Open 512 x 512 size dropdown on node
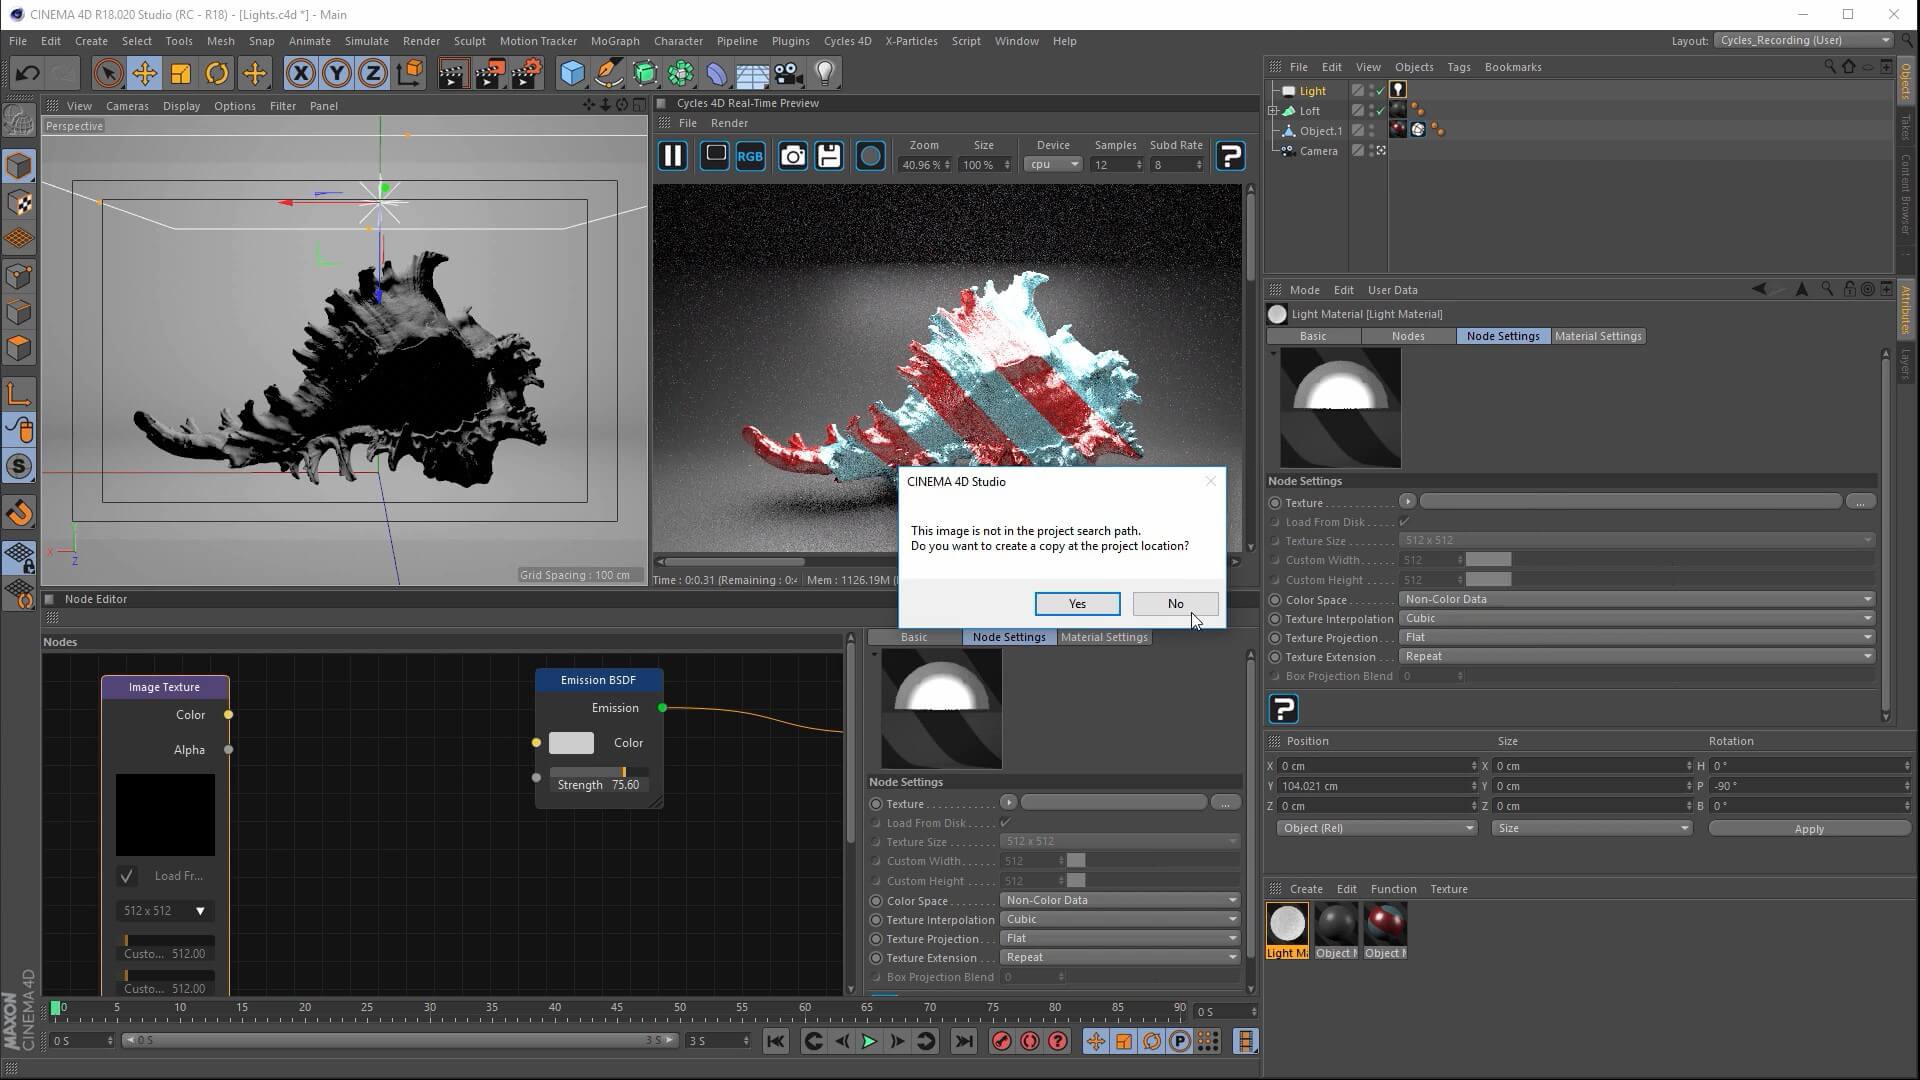 [164, 911]
